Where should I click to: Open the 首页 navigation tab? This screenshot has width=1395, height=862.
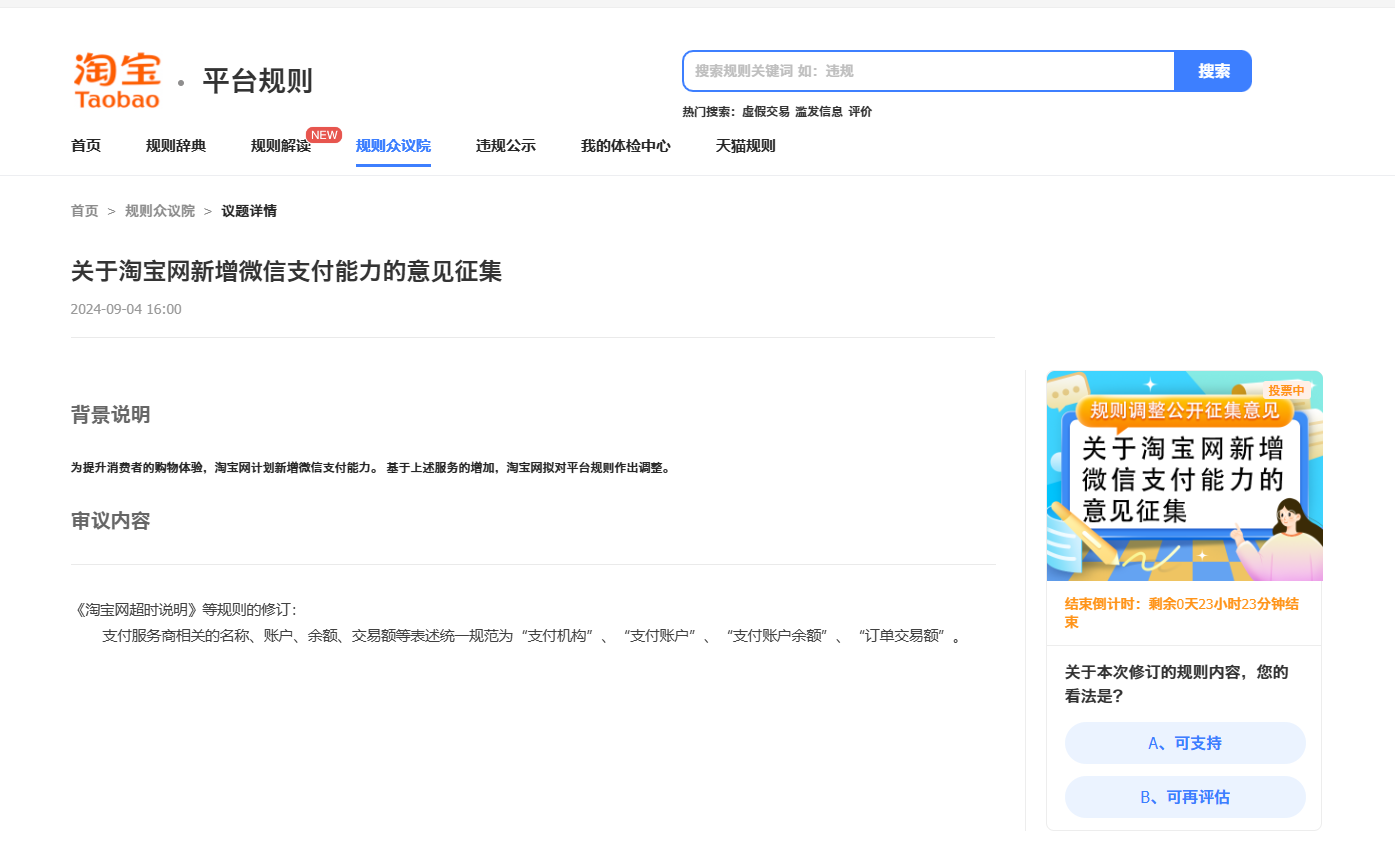[x=86, y=146]
